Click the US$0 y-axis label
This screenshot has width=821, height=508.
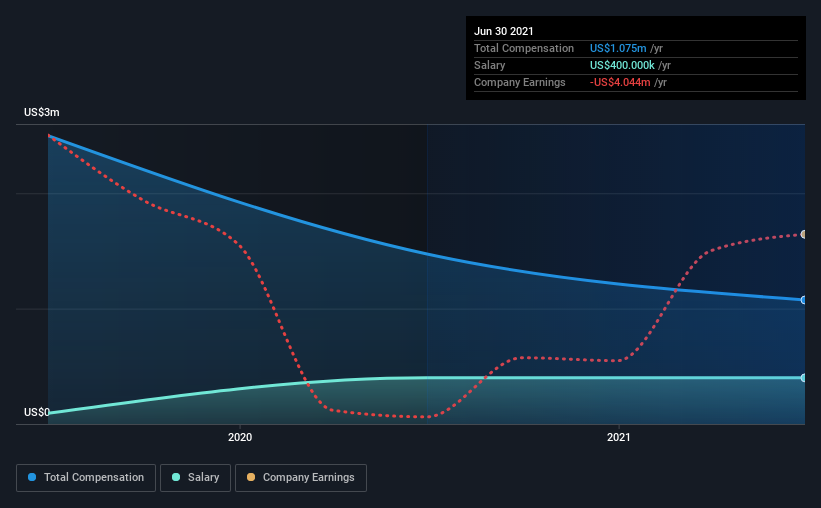(x=37, y=412)
